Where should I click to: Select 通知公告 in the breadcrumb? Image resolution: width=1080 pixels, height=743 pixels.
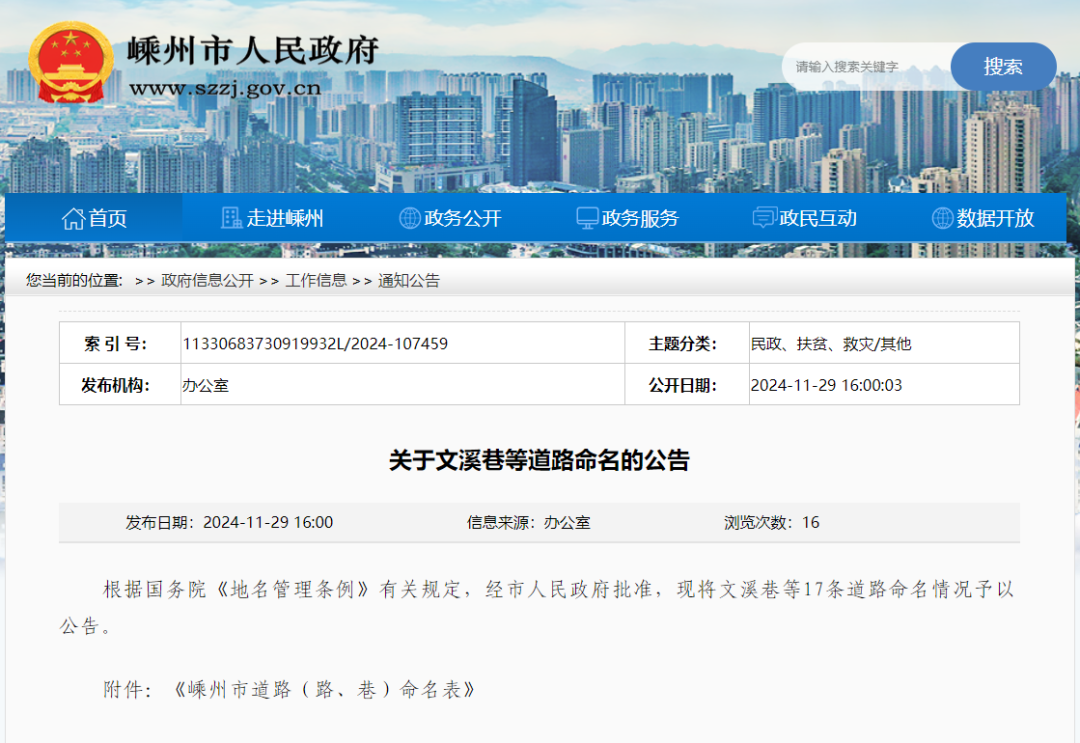tap(409, 281)
